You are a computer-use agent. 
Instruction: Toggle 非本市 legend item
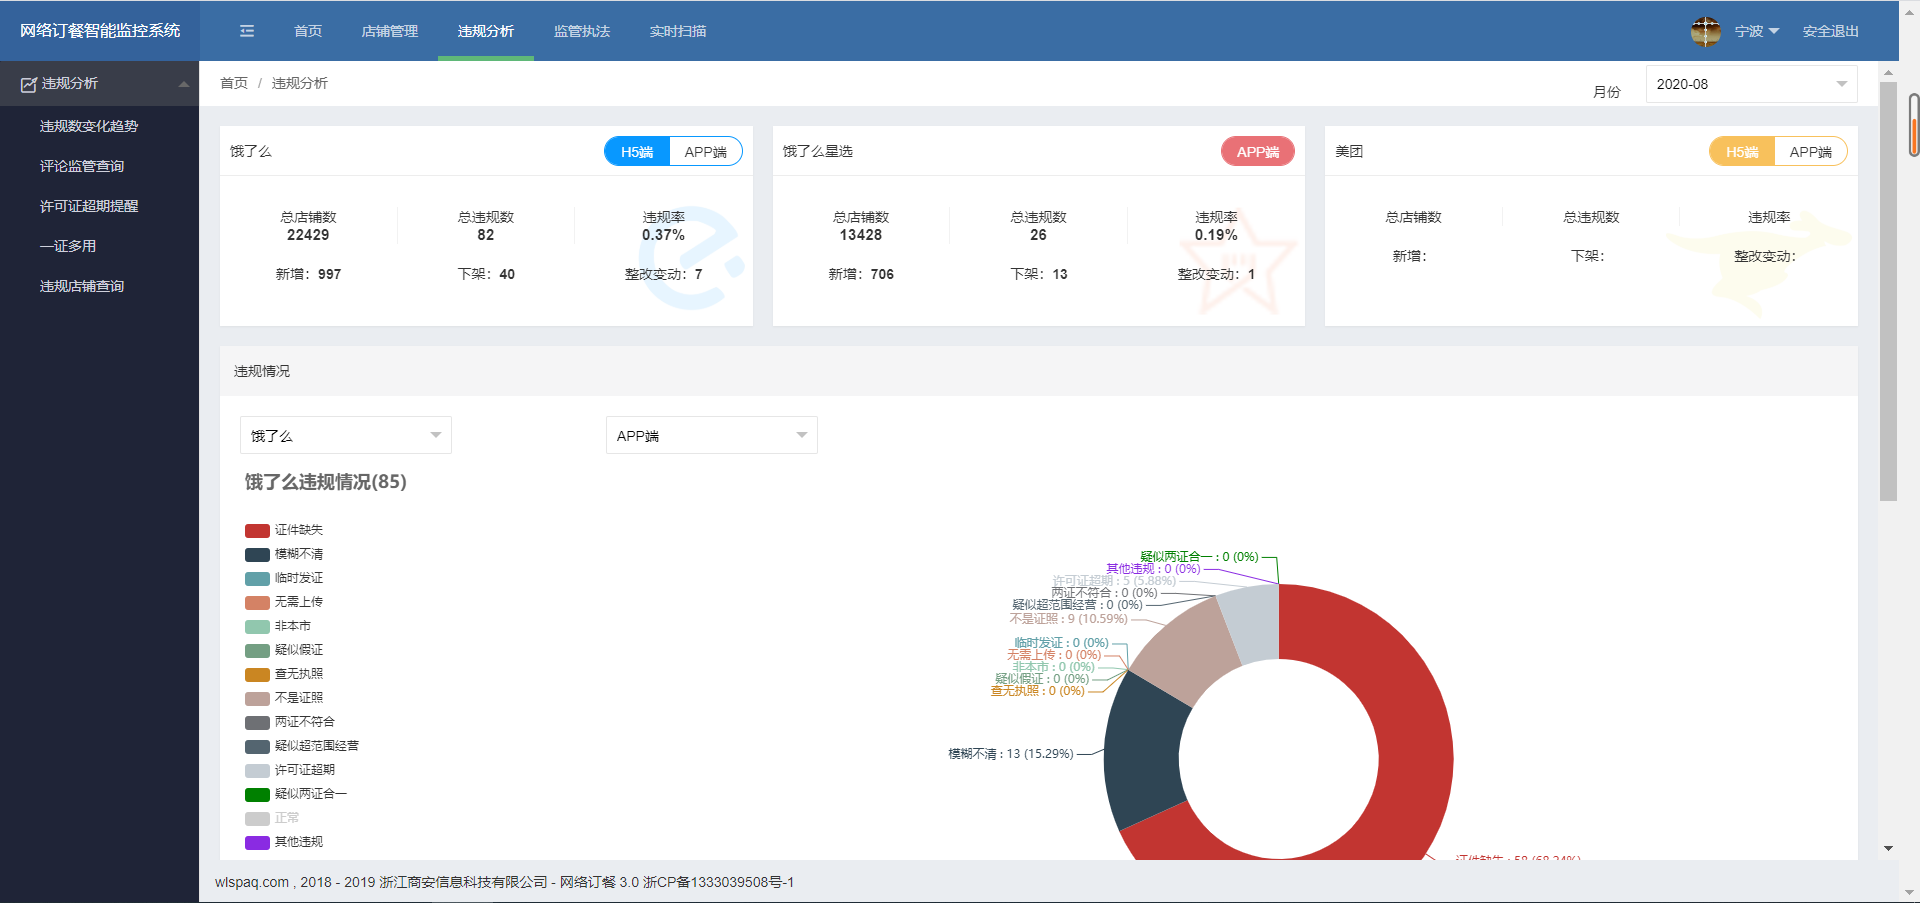278,626
